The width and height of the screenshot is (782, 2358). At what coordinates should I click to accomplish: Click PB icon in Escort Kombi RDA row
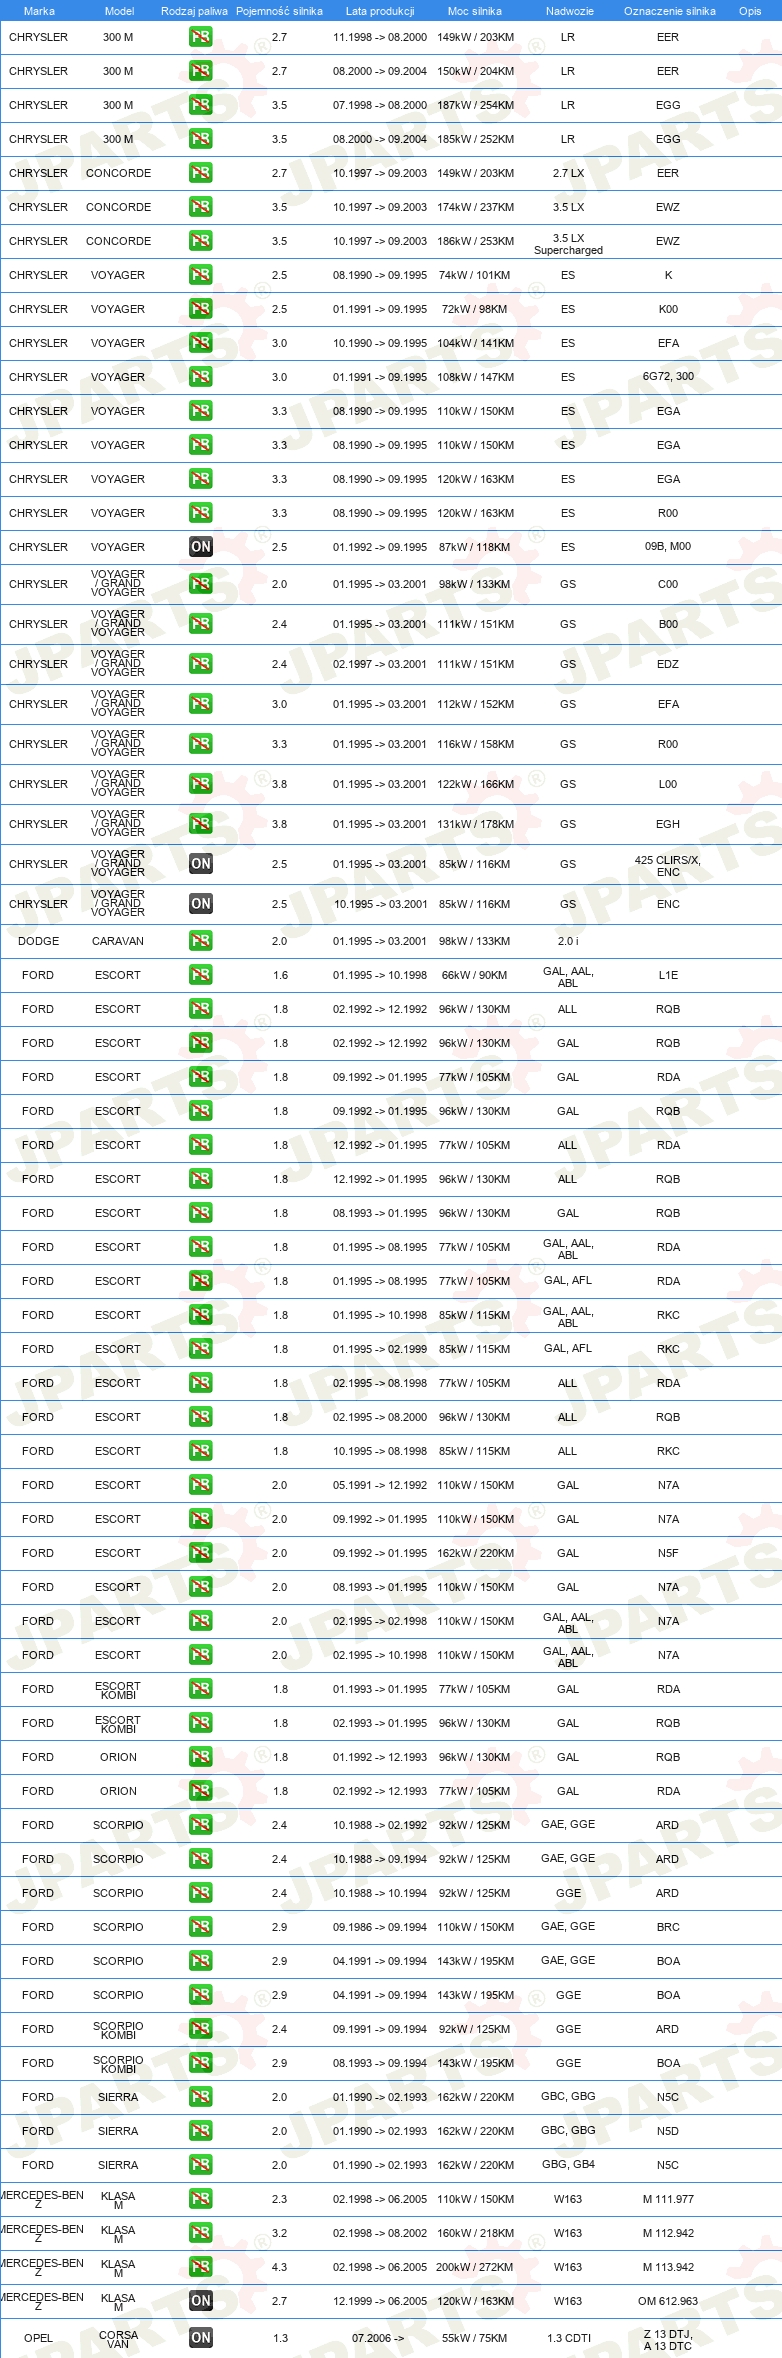(x=201, y=1689)
